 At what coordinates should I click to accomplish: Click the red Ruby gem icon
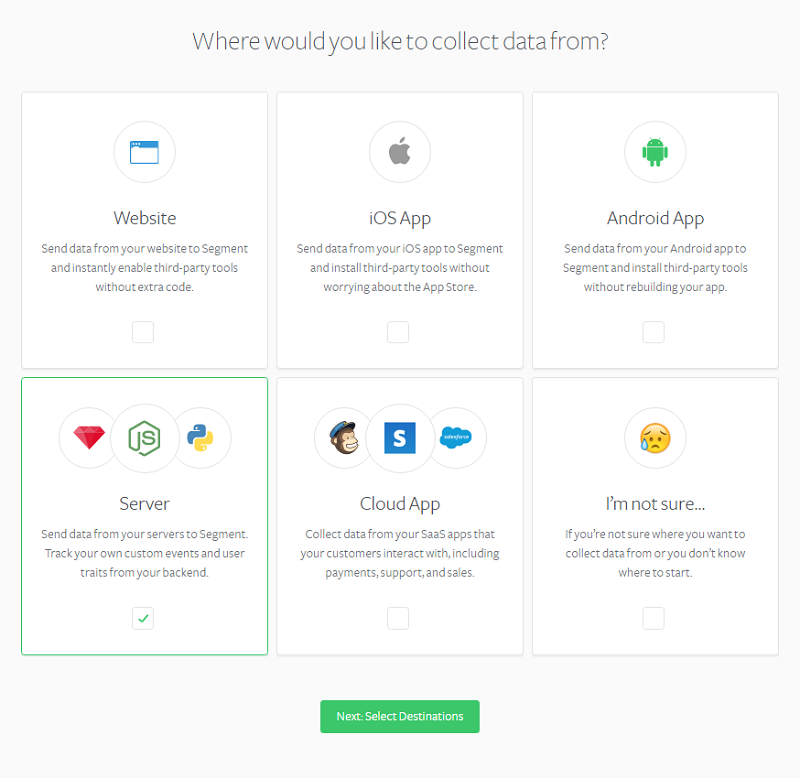(x=89, y=438)
